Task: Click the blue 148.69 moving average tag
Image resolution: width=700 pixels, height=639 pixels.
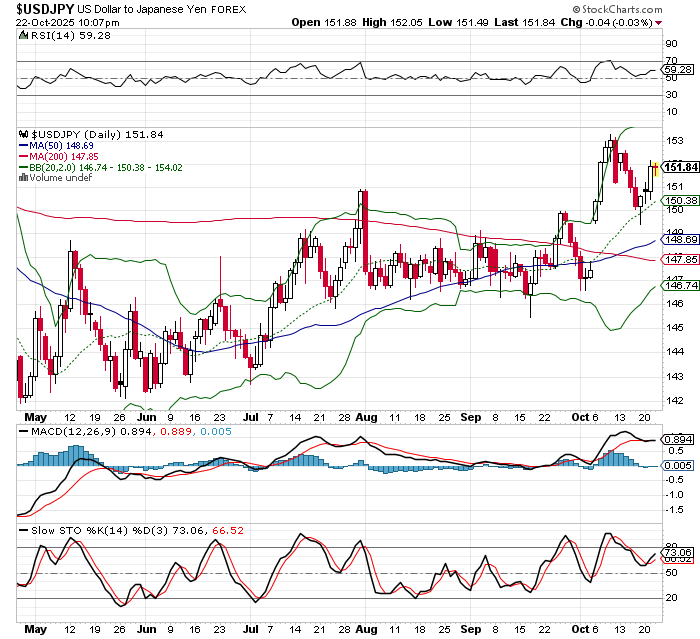Action: [681, 240]
